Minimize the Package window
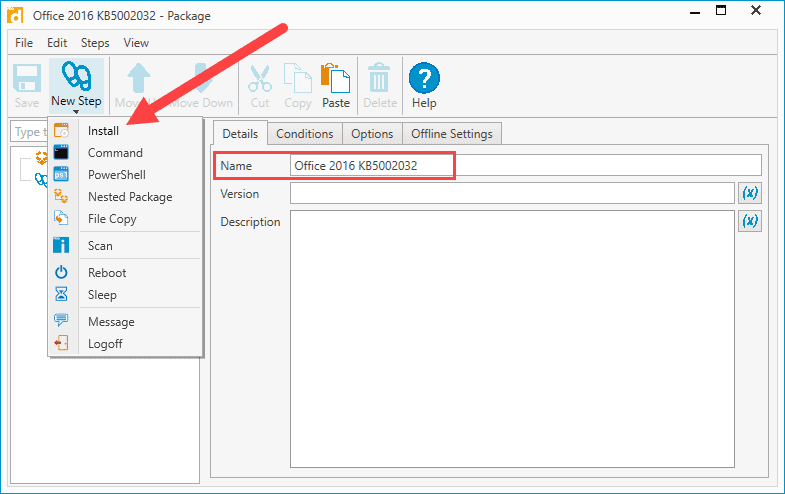Screen dimensions: 785x494 point(695,12)
